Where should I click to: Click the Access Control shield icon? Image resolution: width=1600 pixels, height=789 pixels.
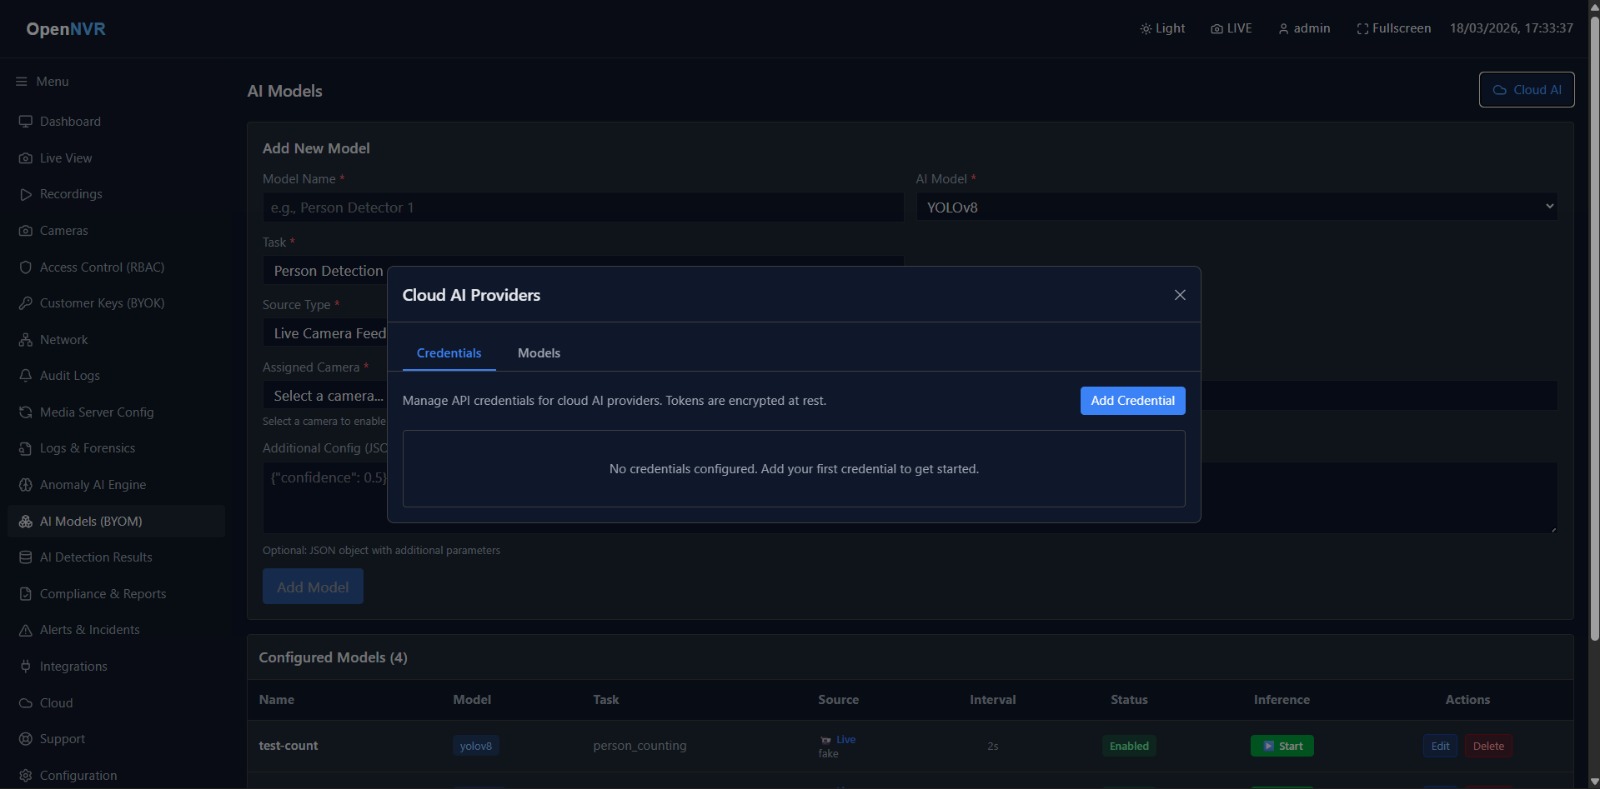tap(26, 267)
